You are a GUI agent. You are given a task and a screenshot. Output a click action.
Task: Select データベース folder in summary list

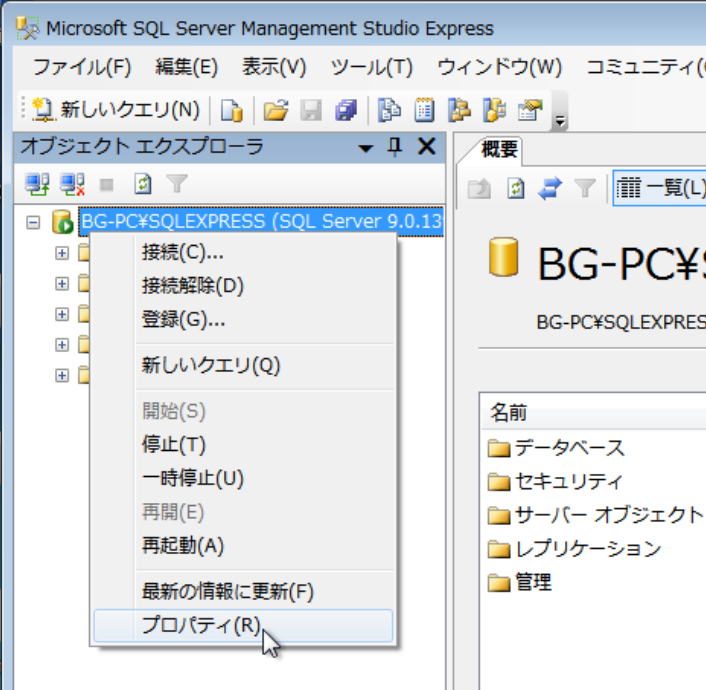click(557, 448)
